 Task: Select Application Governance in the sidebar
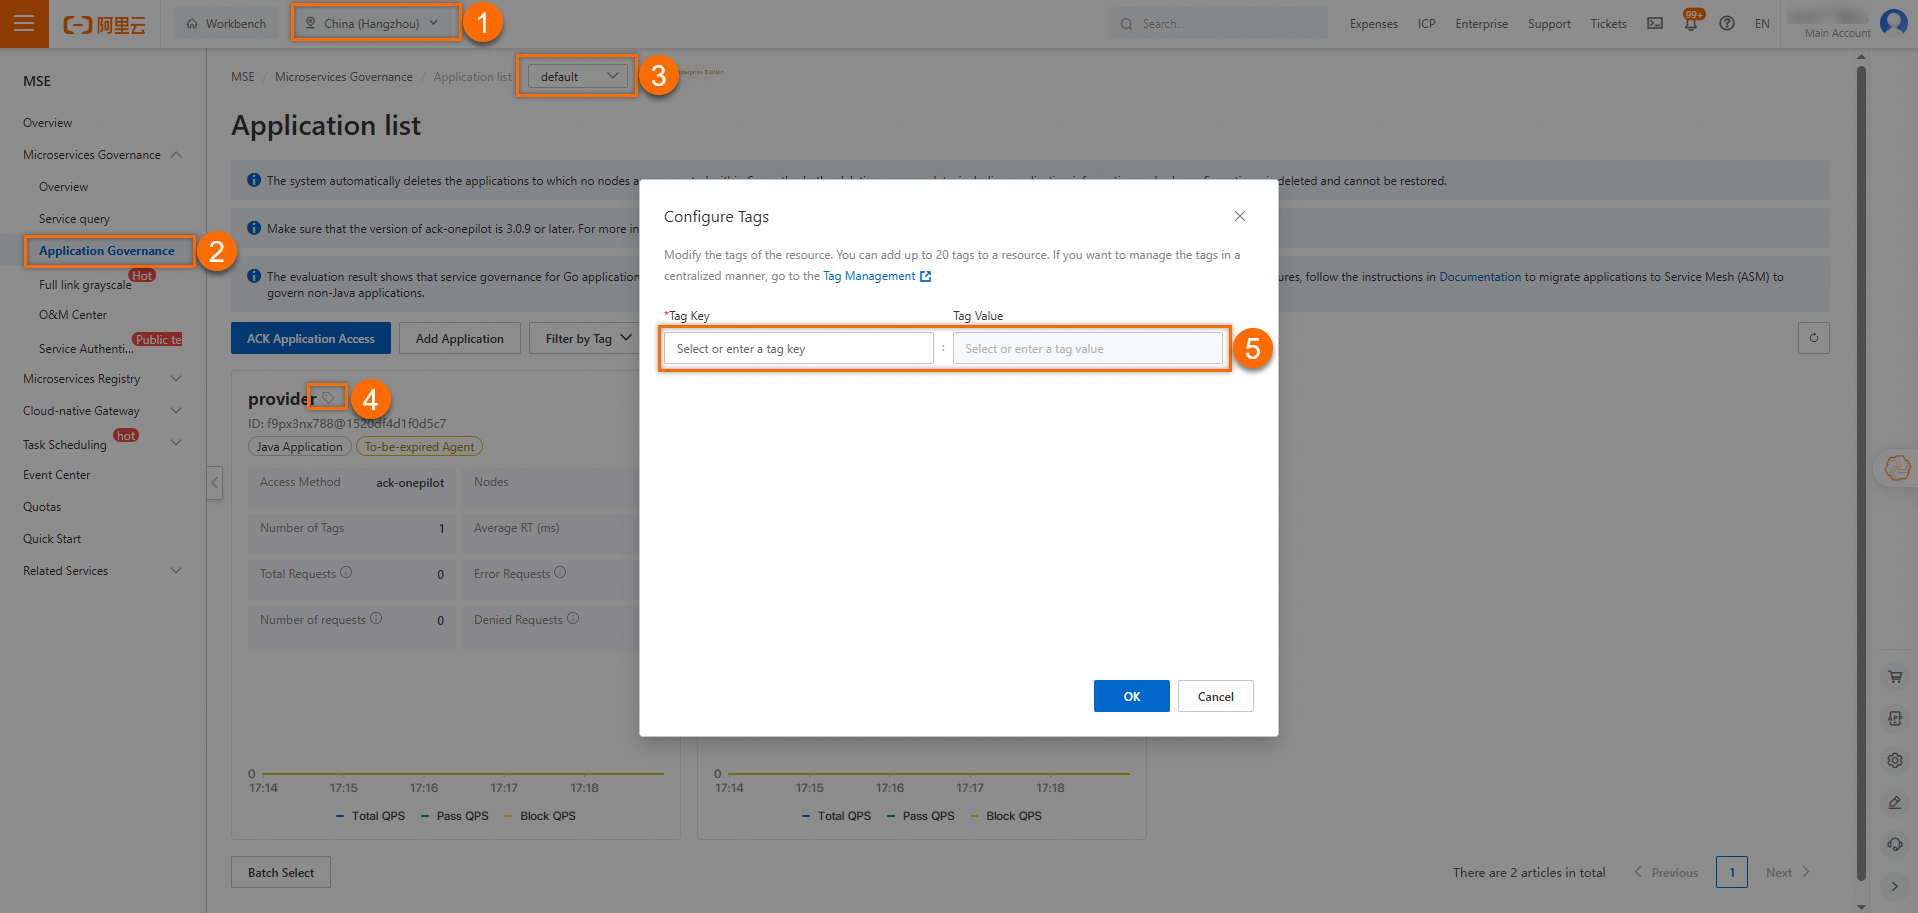[108, 251]
